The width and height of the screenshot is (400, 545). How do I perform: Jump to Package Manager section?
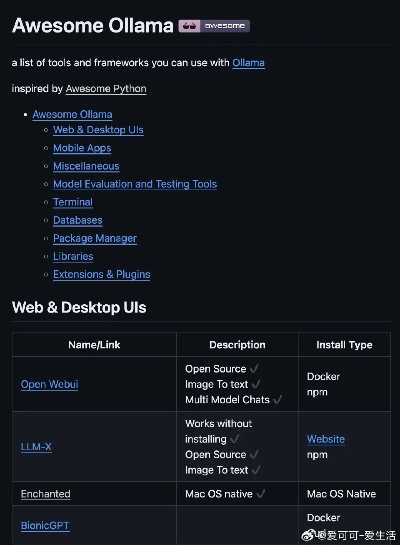tap(95, 238)
